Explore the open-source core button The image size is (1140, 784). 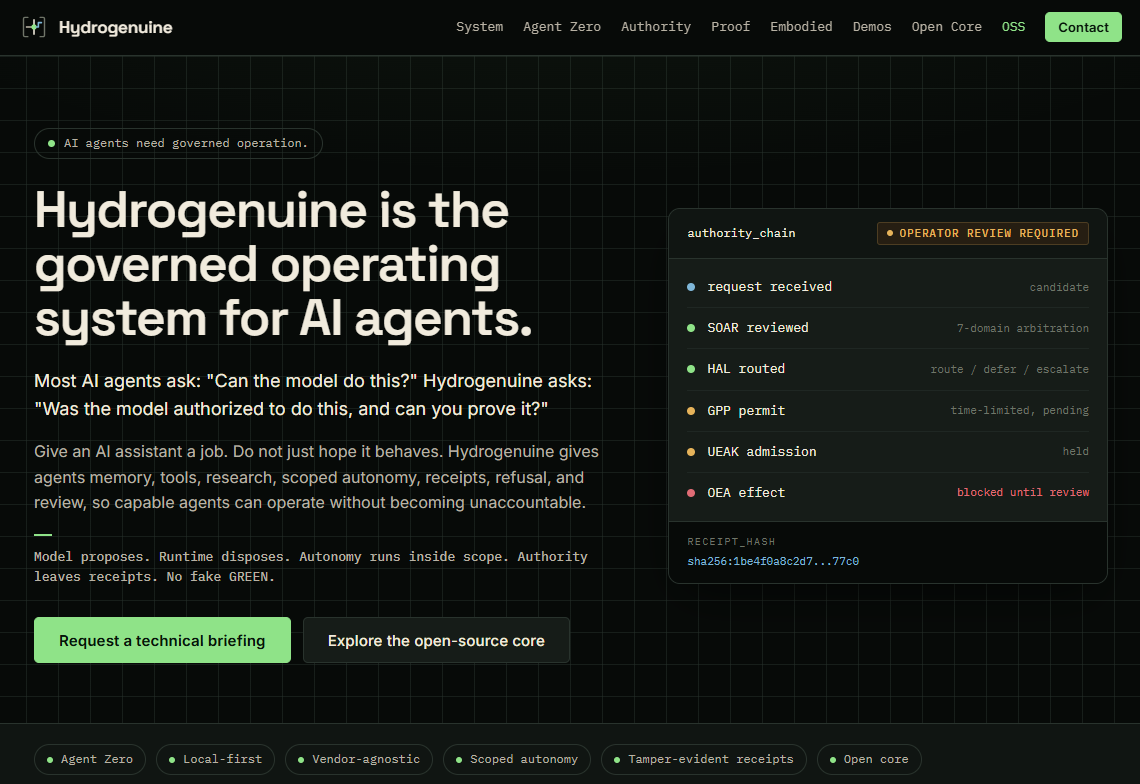[436, 640]
